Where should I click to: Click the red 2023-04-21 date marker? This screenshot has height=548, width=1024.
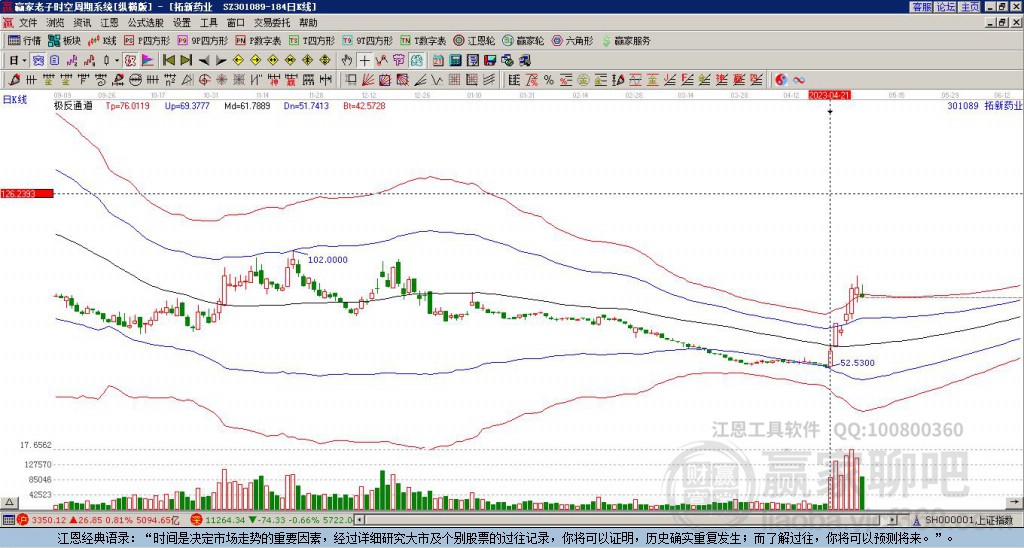pos(829,95)
